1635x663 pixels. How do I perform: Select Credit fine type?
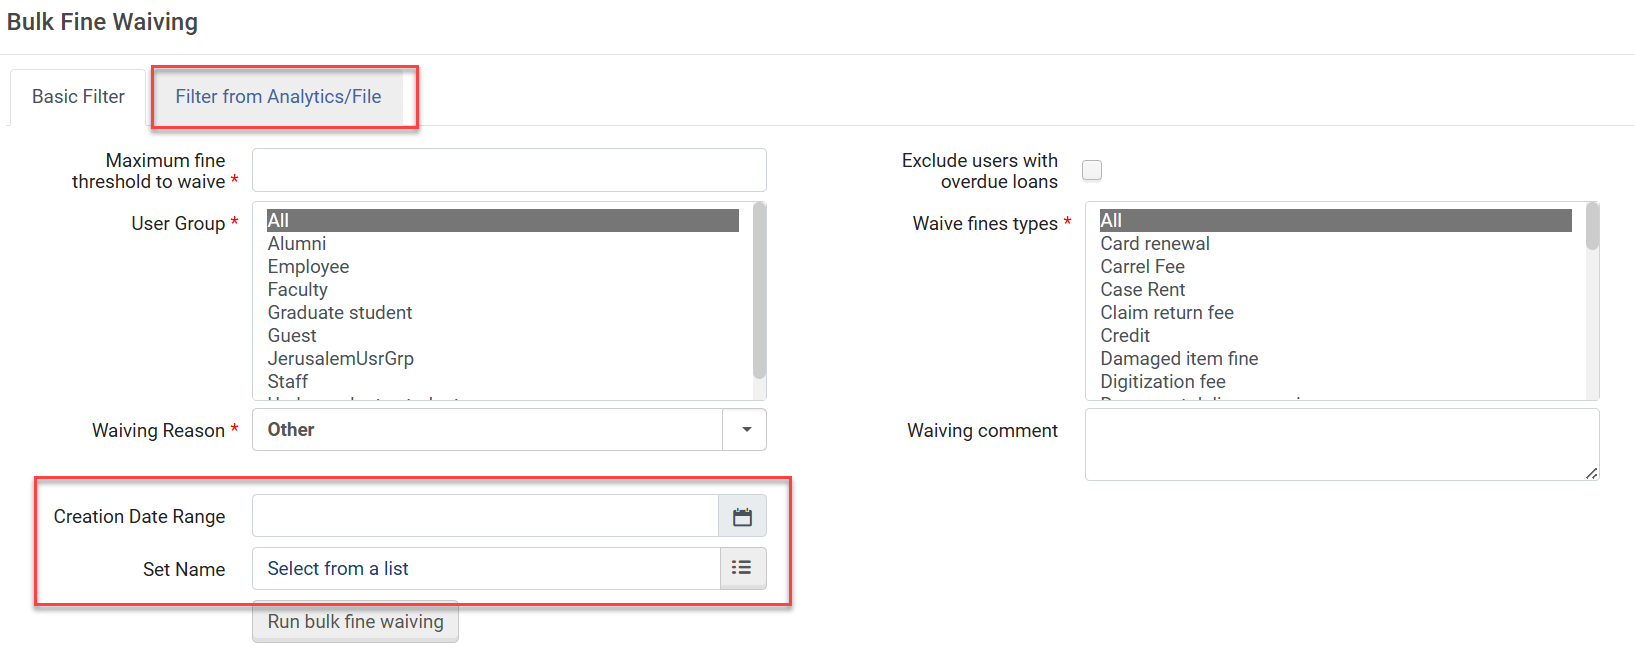click(x=1336, y=335)
